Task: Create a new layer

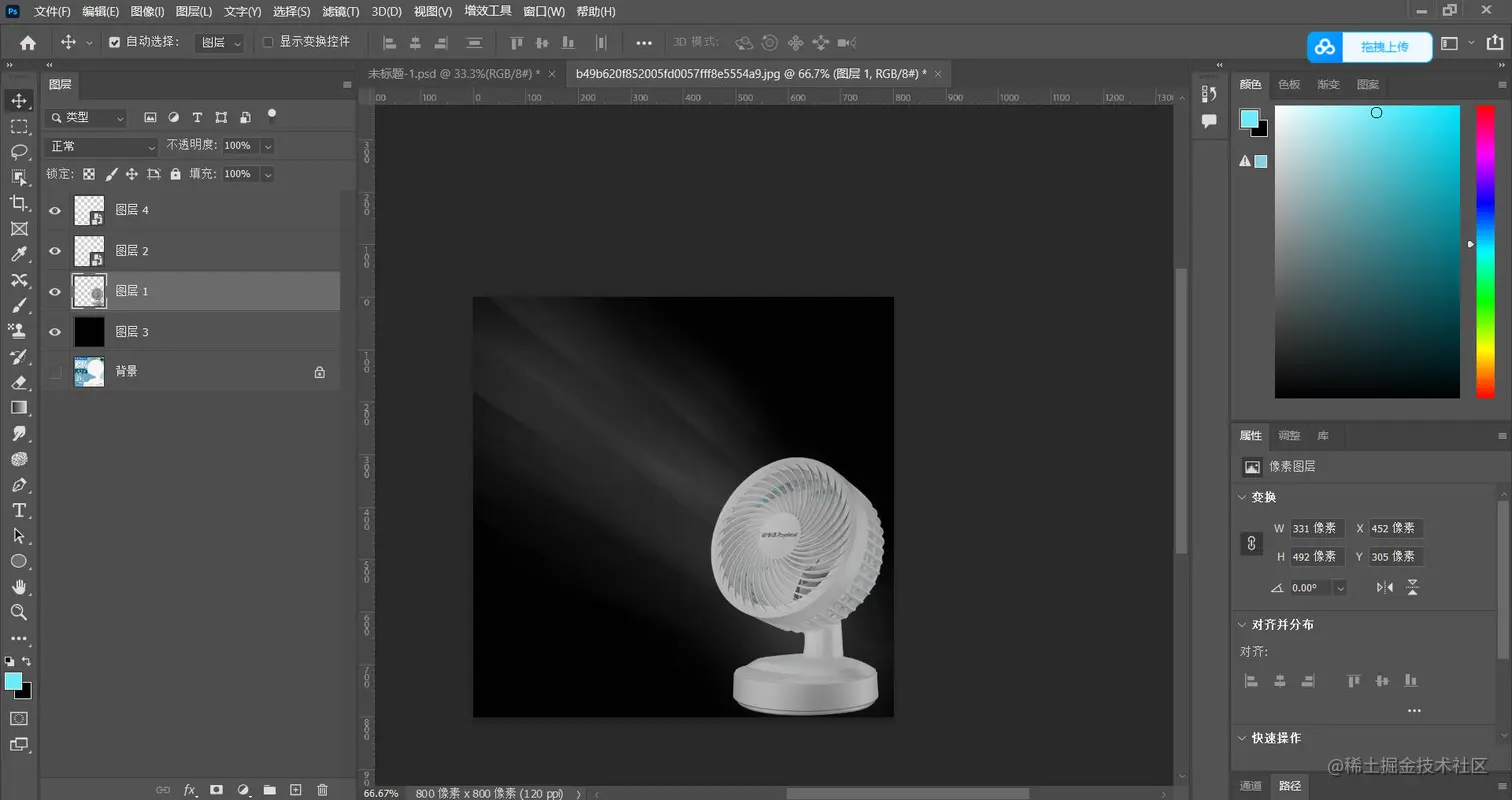Action: pyautogui.click(x=295, y=789)
